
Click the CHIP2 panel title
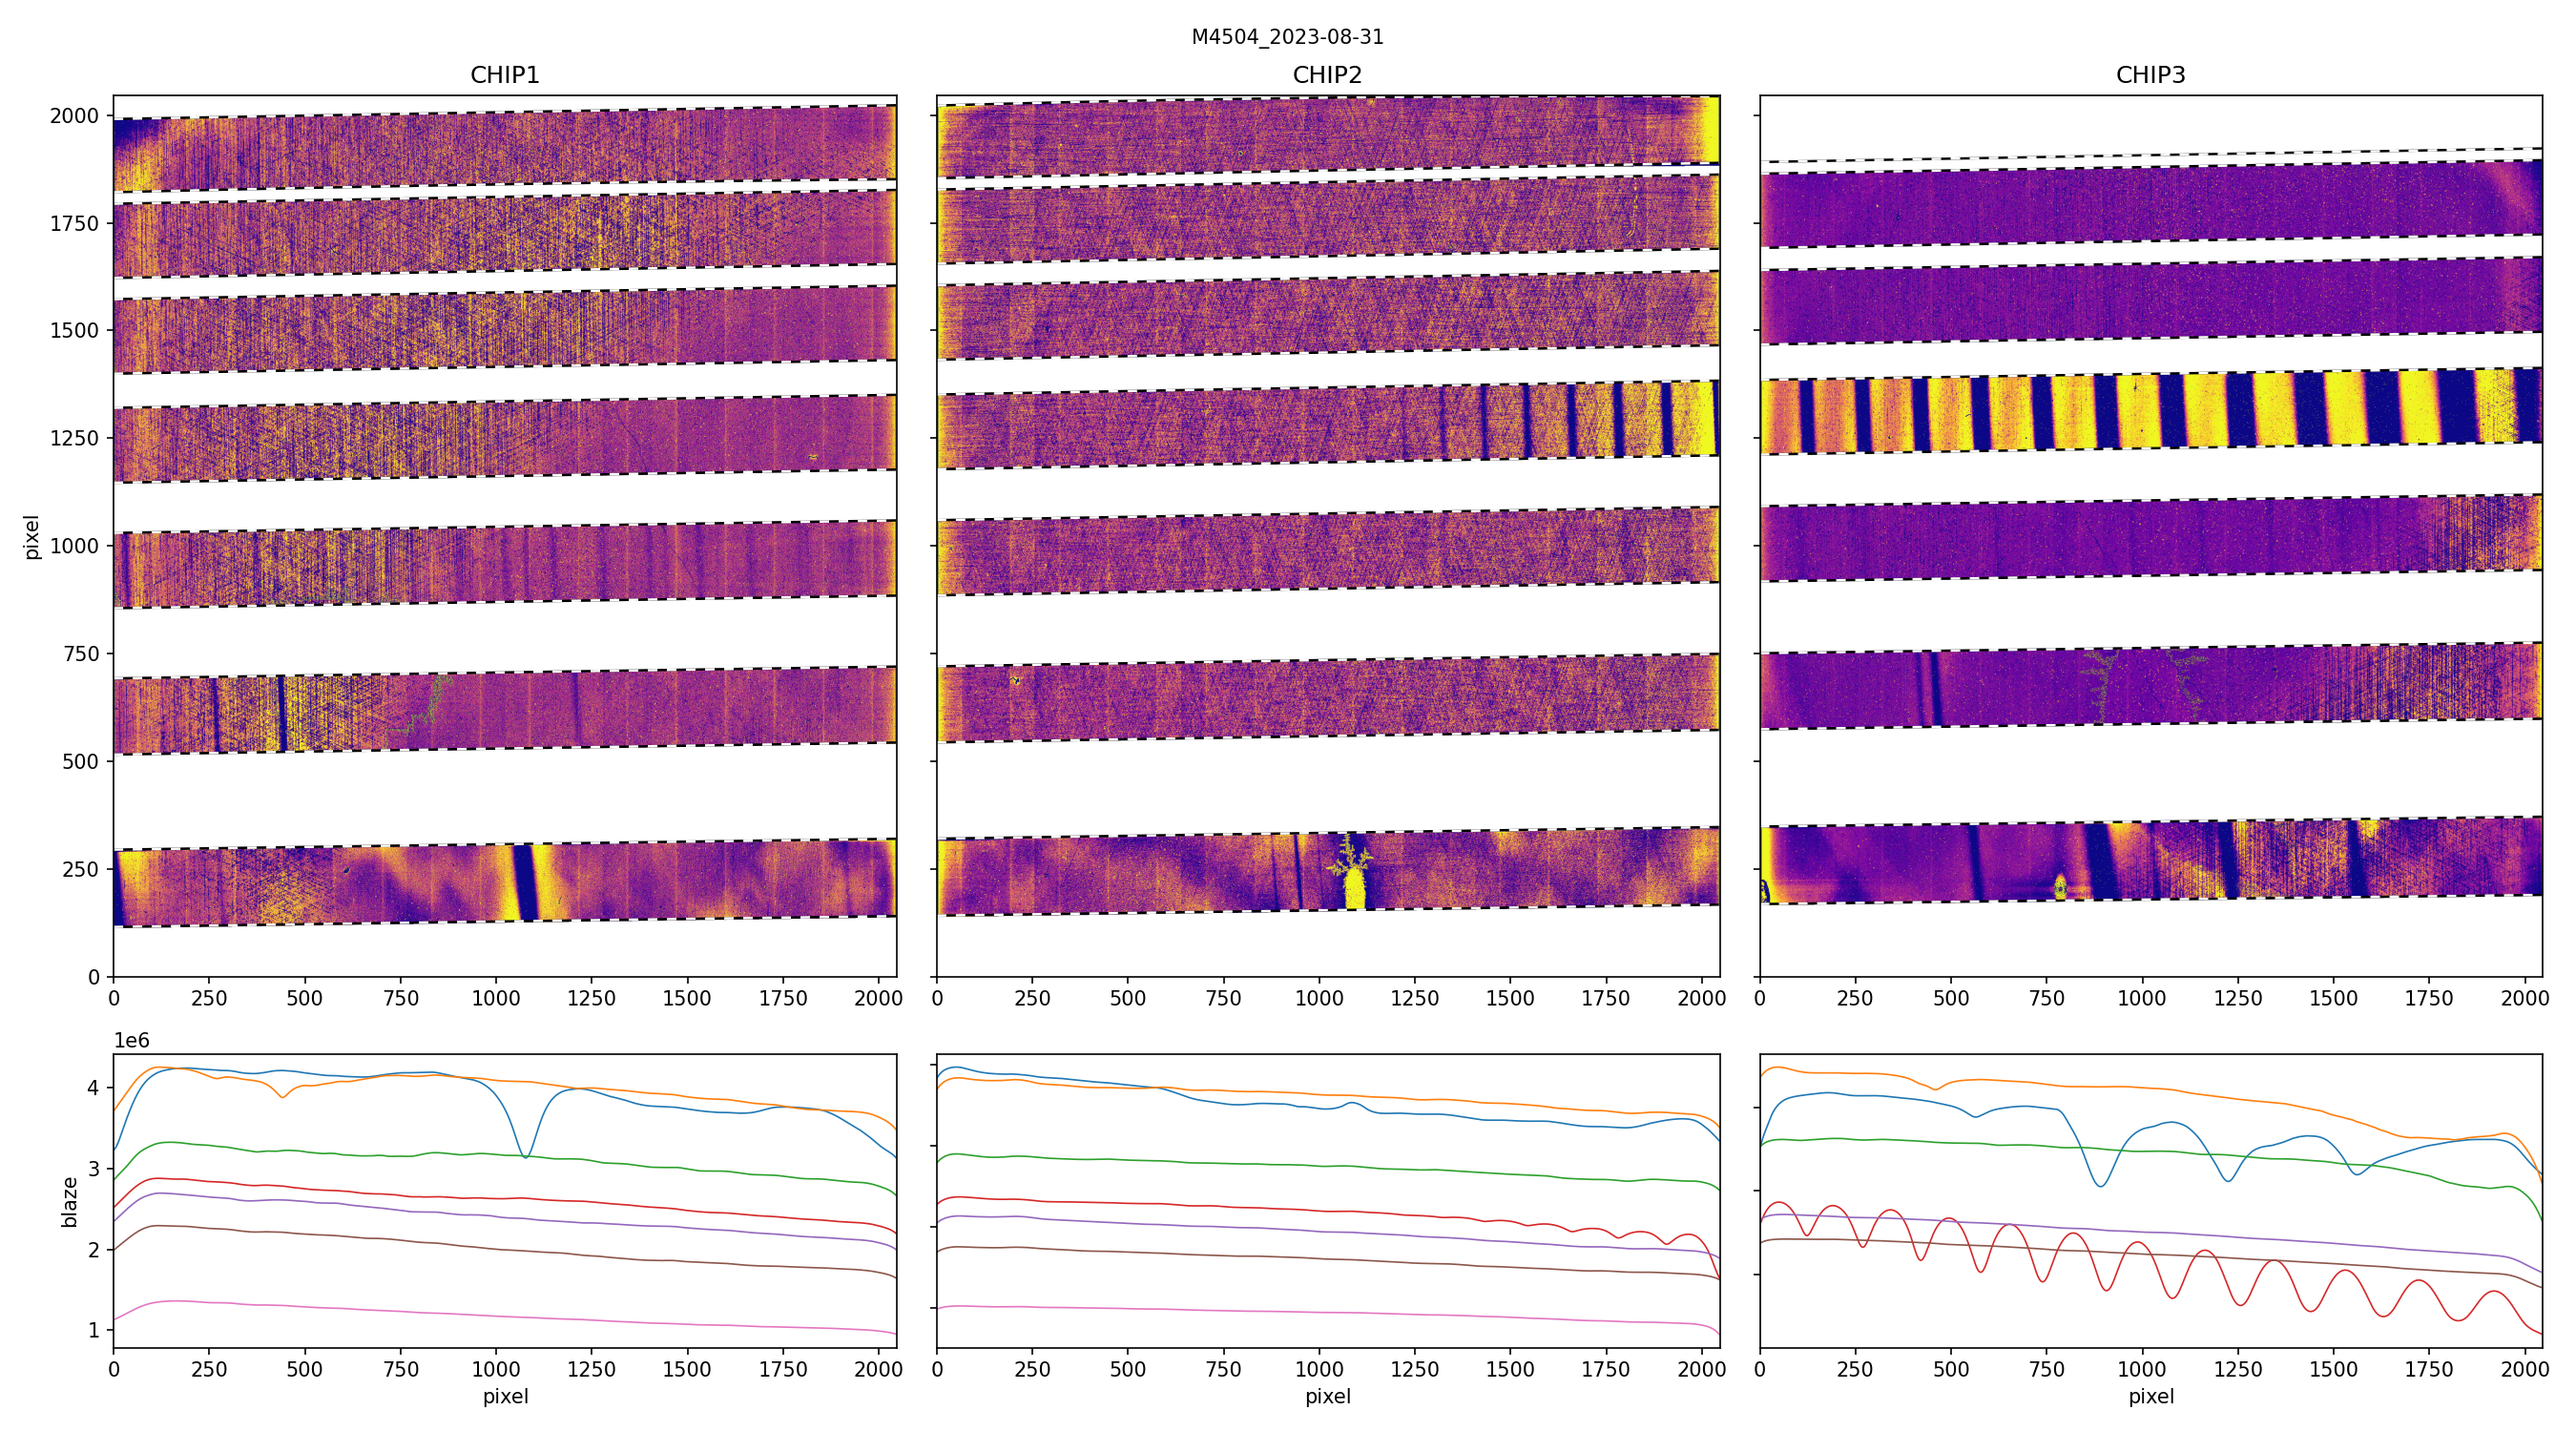(1327, 75)
